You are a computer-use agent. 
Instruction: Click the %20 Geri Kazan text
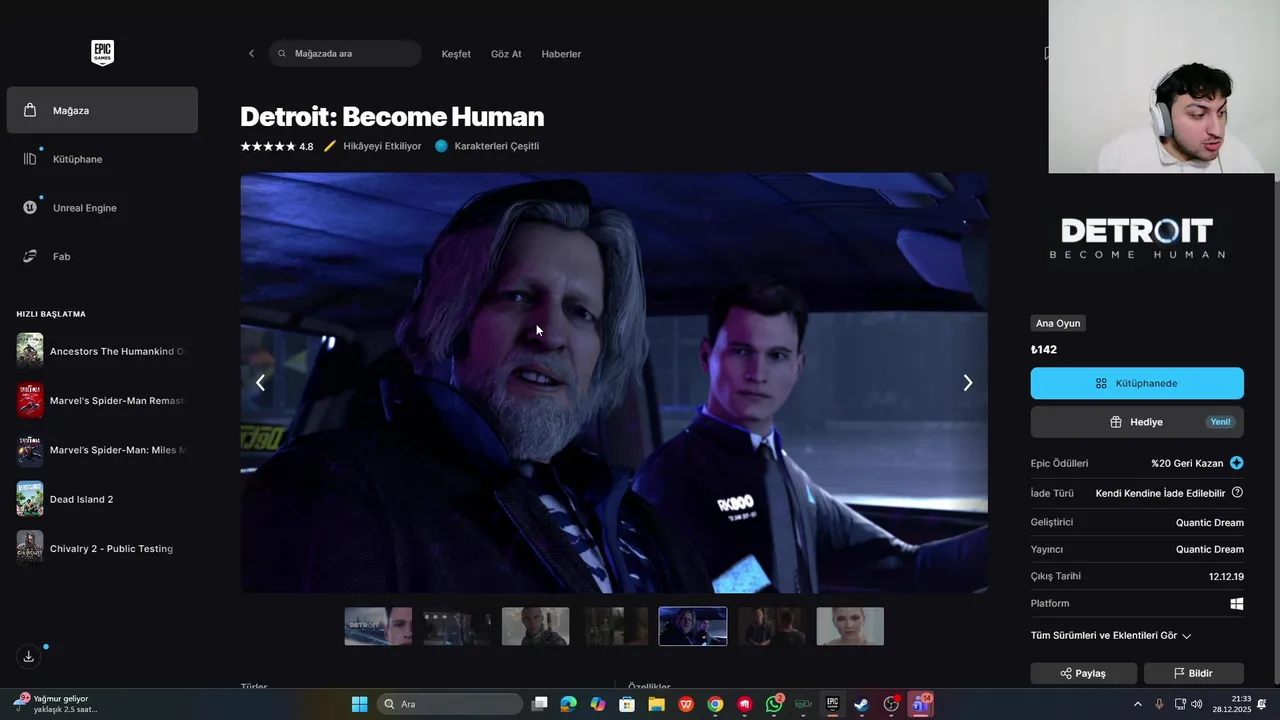point(1187,463)
